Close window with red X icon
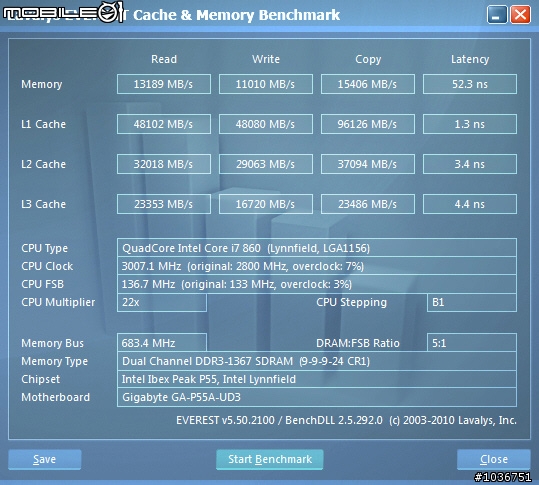The width and height of the screenshot is (539, 485). click(x=520, y=15)
